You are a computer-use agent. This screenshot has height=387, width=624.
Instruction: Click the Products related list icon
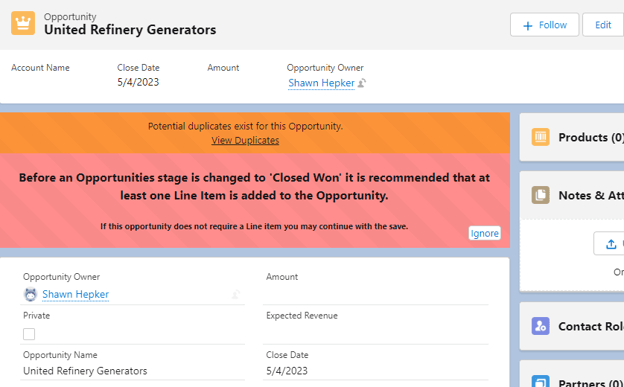click(x=540, y=137)
